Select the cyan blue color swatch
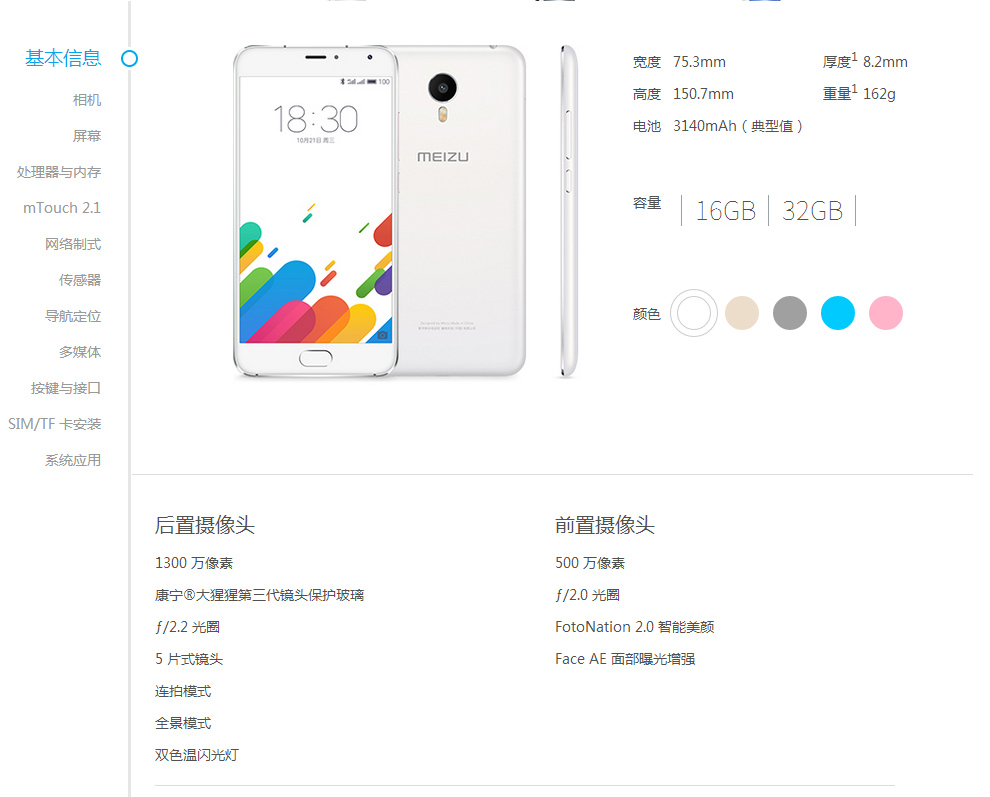 pyautogui.click(x=838, y=313)
